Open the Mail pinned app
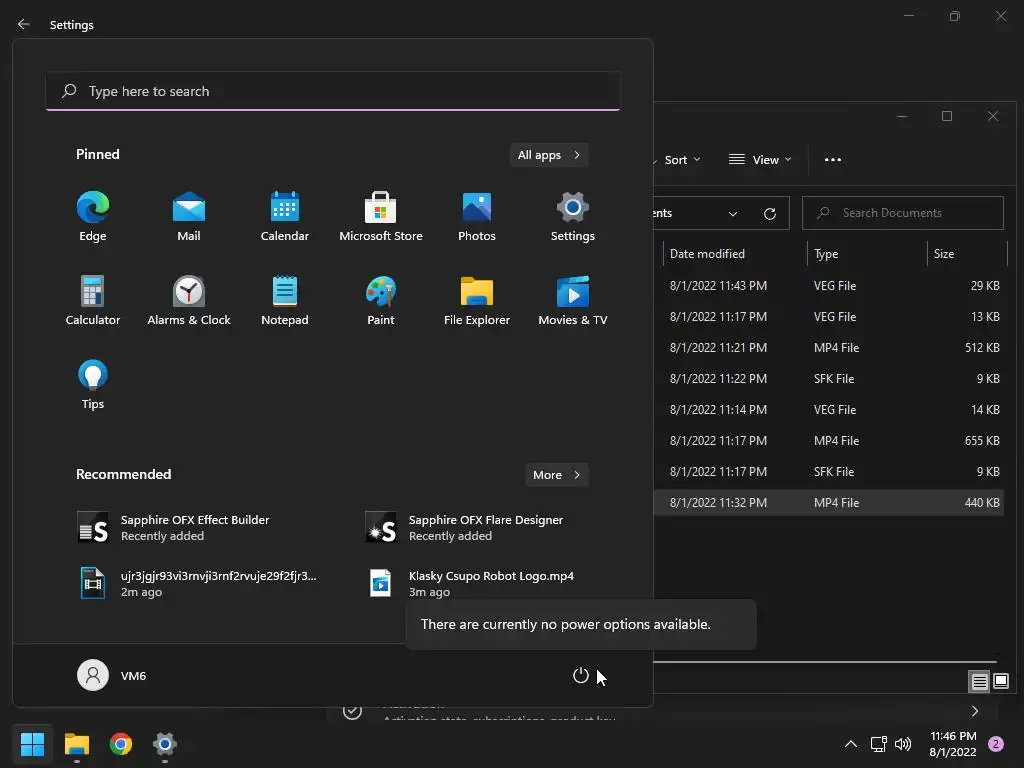Image resolution: width=1024 pixels, height=768 pixels. (x=189, y=217)
